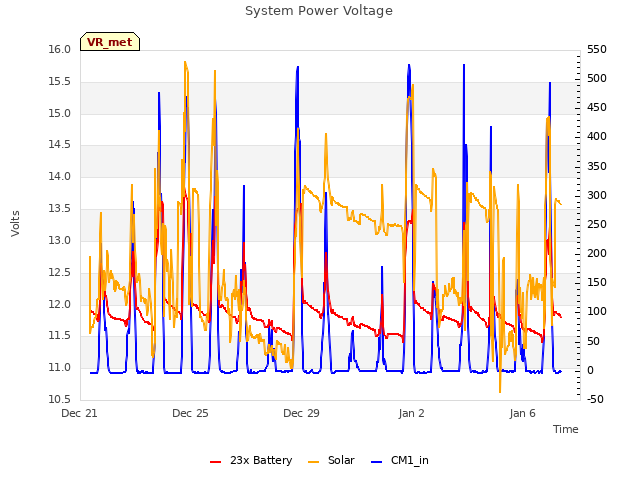Image resolution: width=640 pixels, height=480 pixels.
Task: Click the 12.0 left axis value
Action: 60,304
